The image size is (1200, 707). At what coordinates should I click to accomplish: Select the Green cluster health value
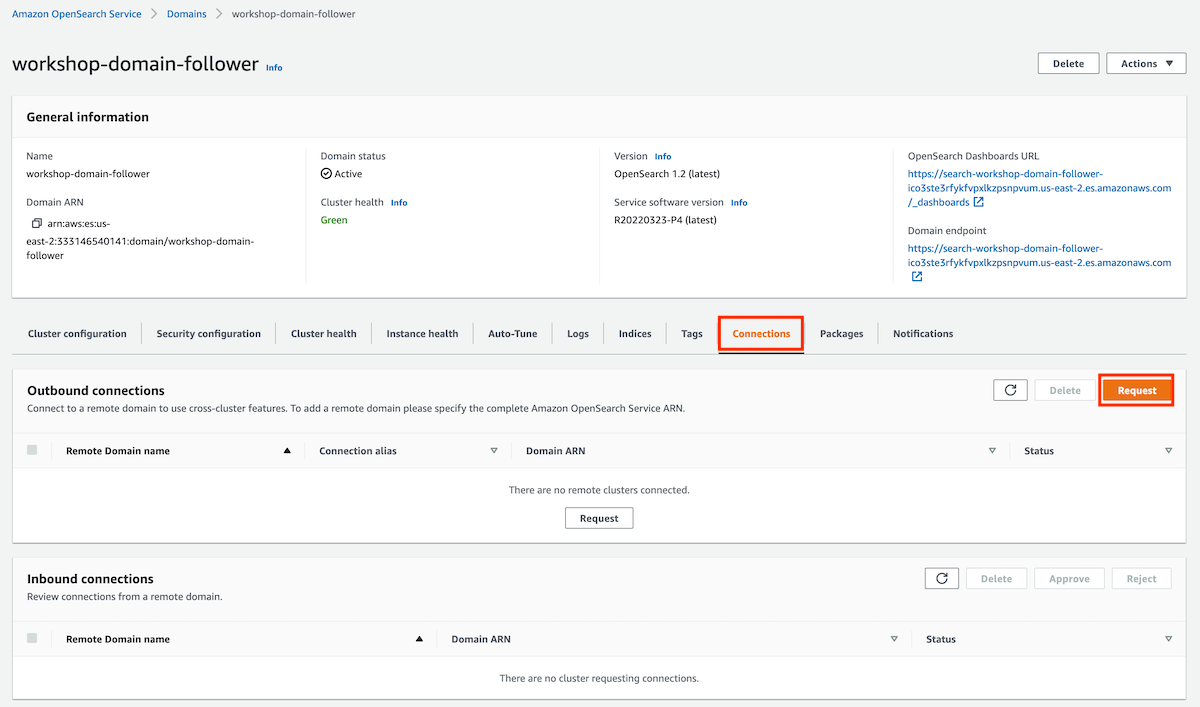tap(334, 220)
